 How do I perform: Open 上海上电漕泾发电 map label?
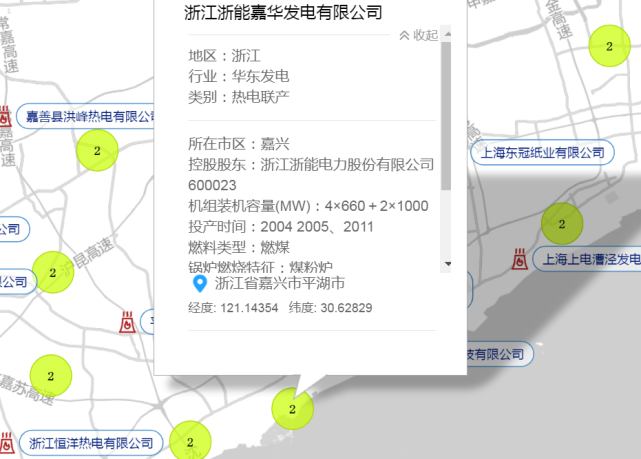(x=587, y=259)
